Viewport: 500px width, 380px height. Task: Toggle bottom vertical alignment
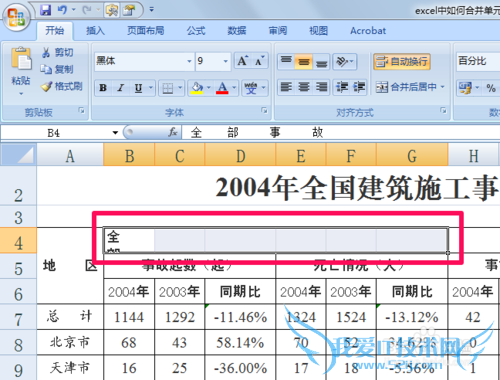click(x=321, y=62)
